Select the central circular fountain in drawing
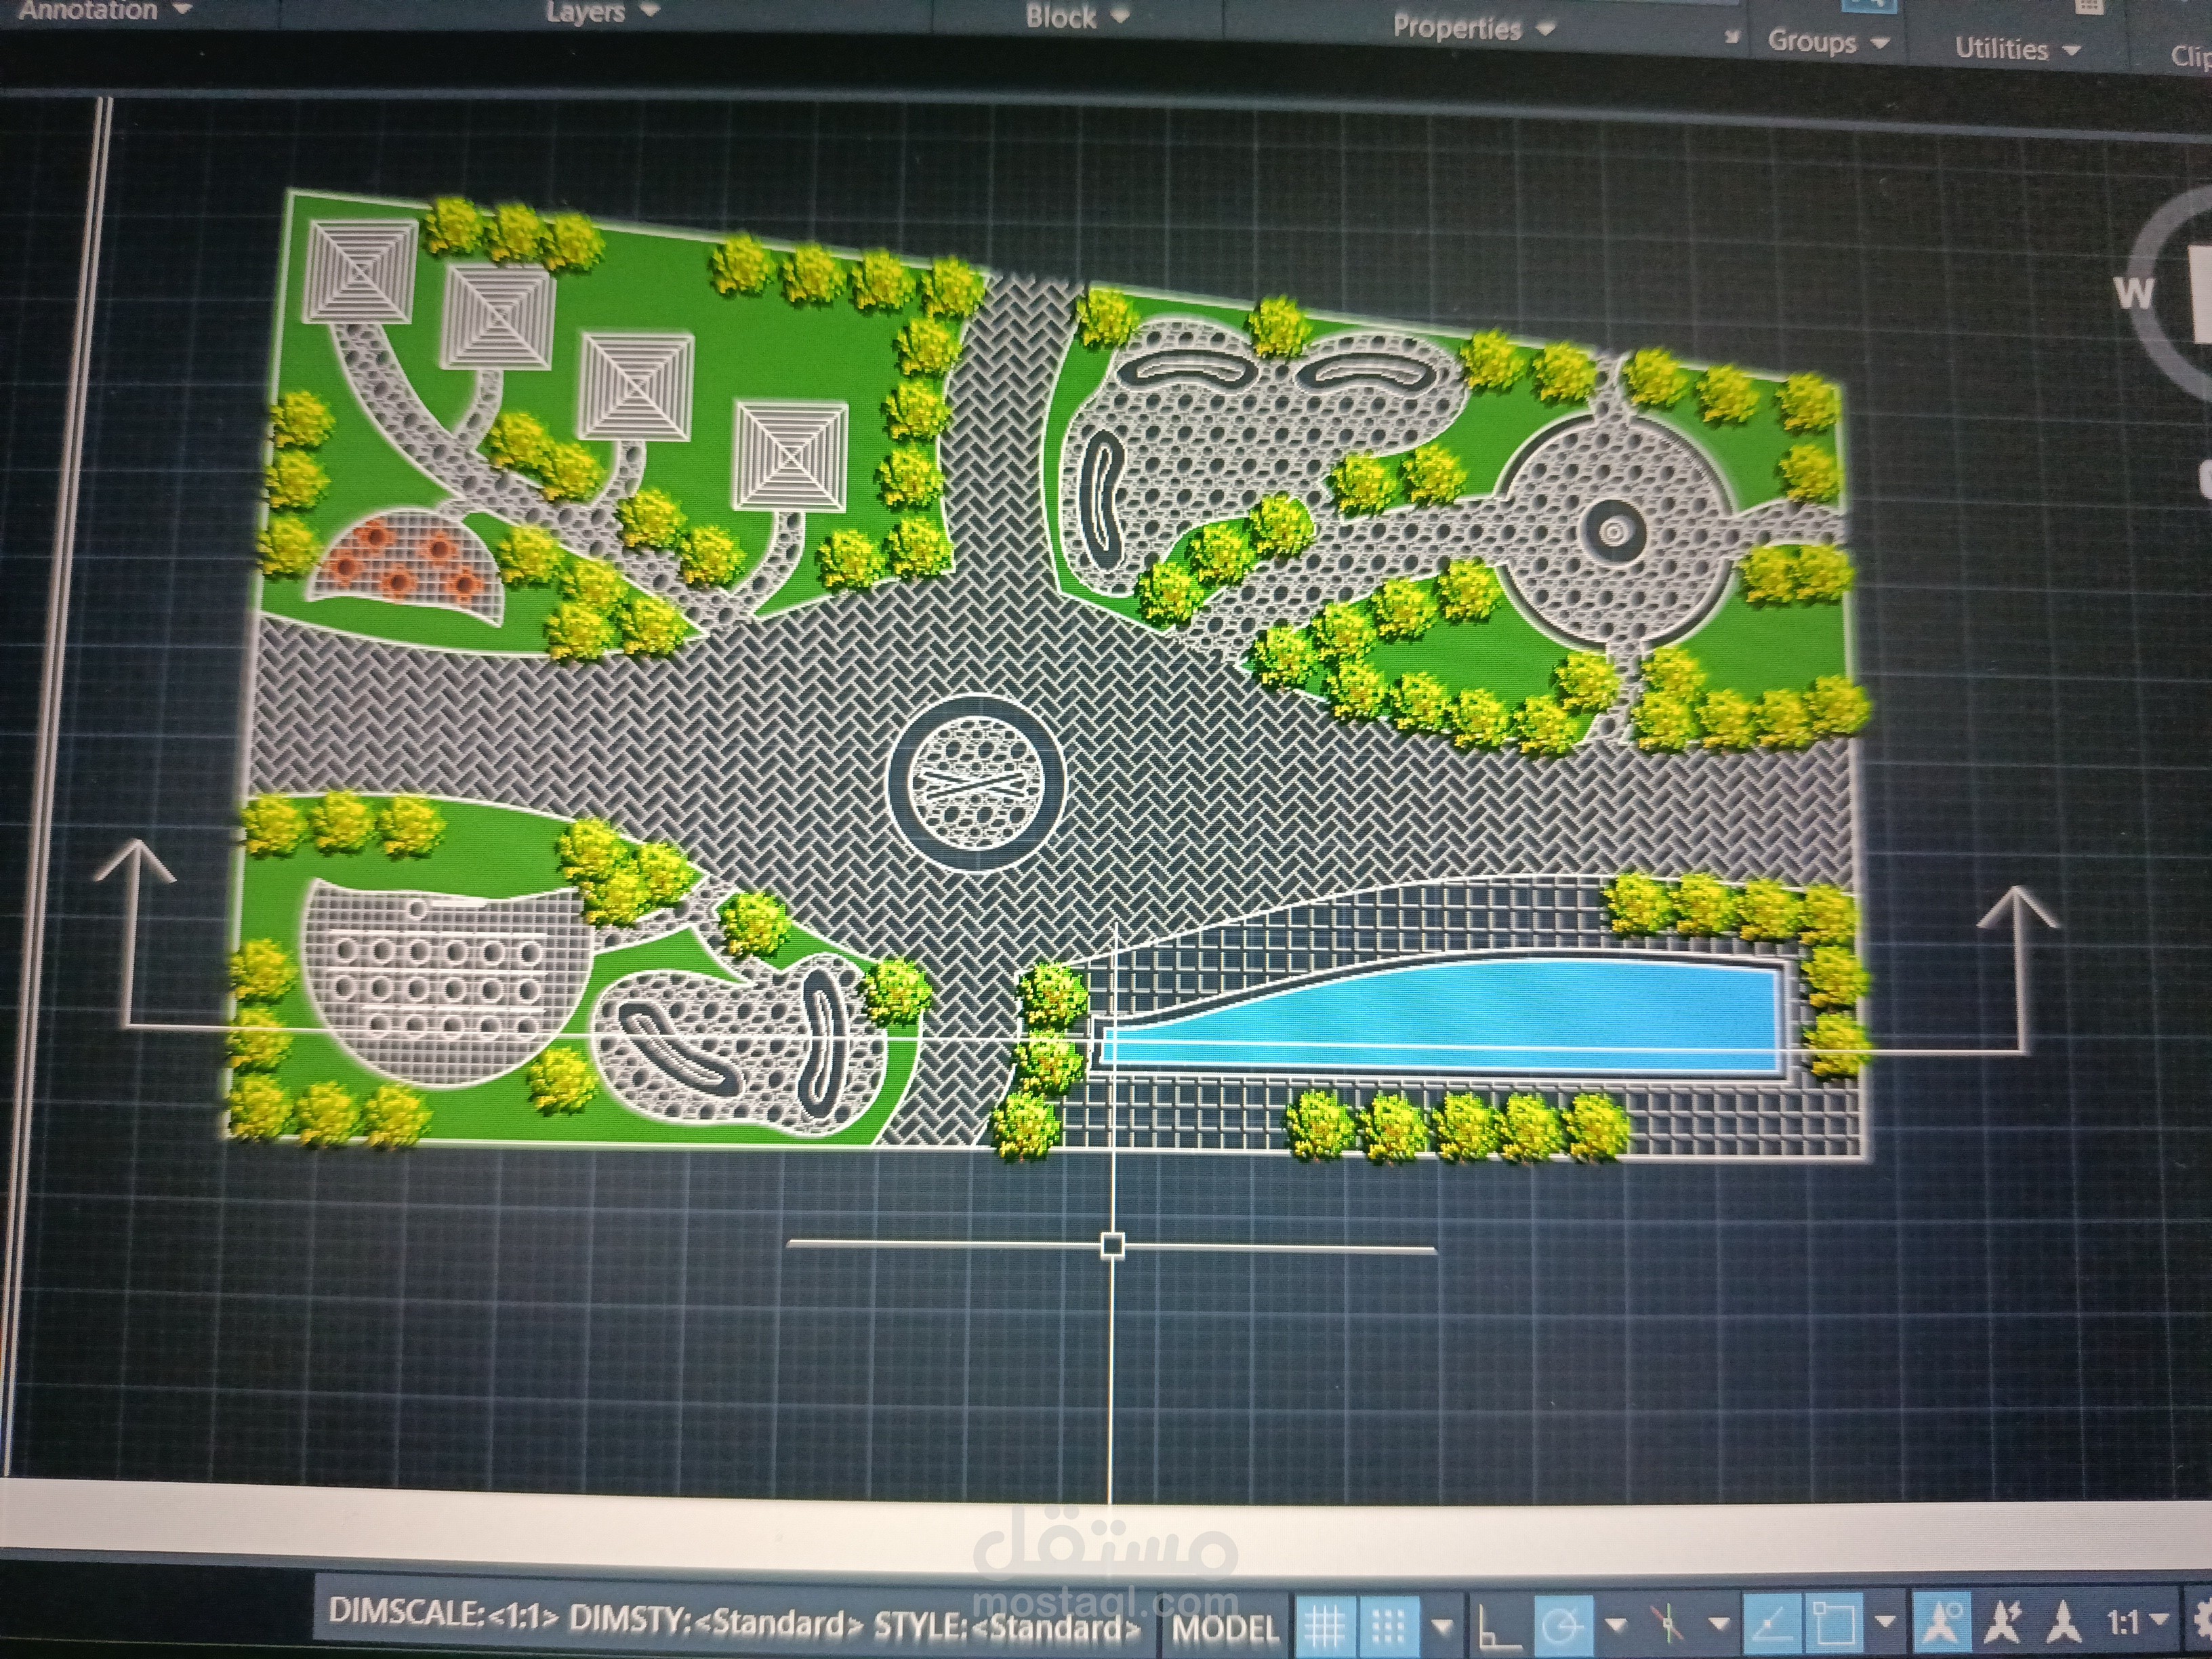This screenshot has height=1659, width=2212. [977, 783]
